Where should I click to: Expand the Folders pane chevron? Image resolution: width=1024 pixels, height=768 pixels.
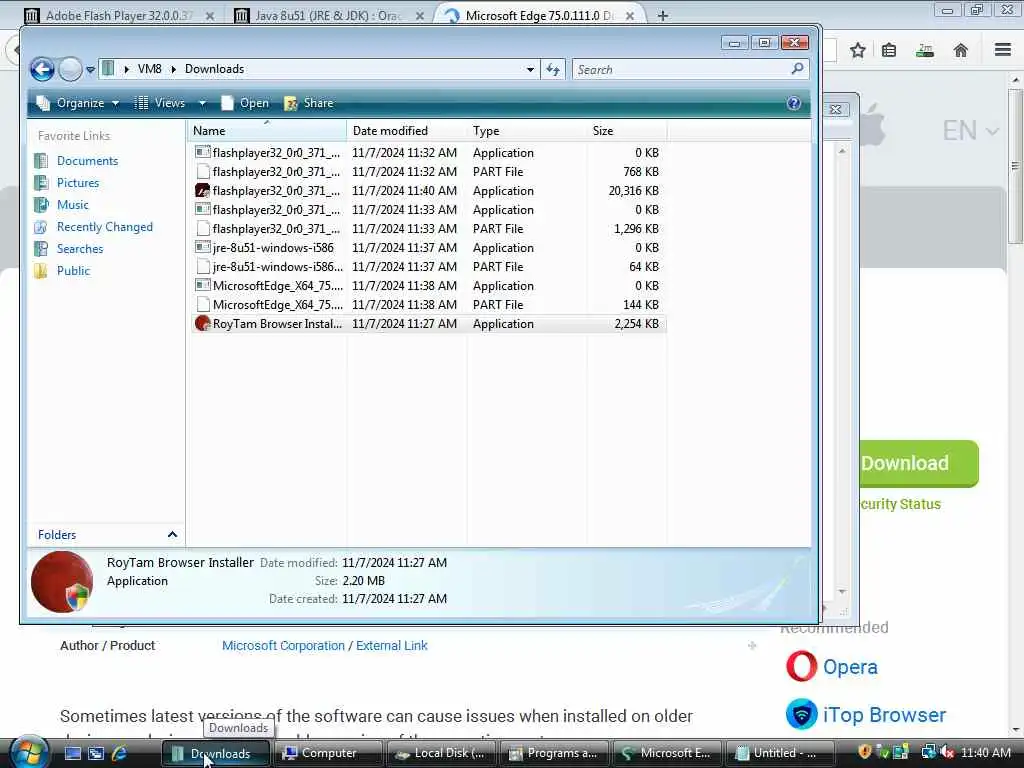(x=172, y=534)
